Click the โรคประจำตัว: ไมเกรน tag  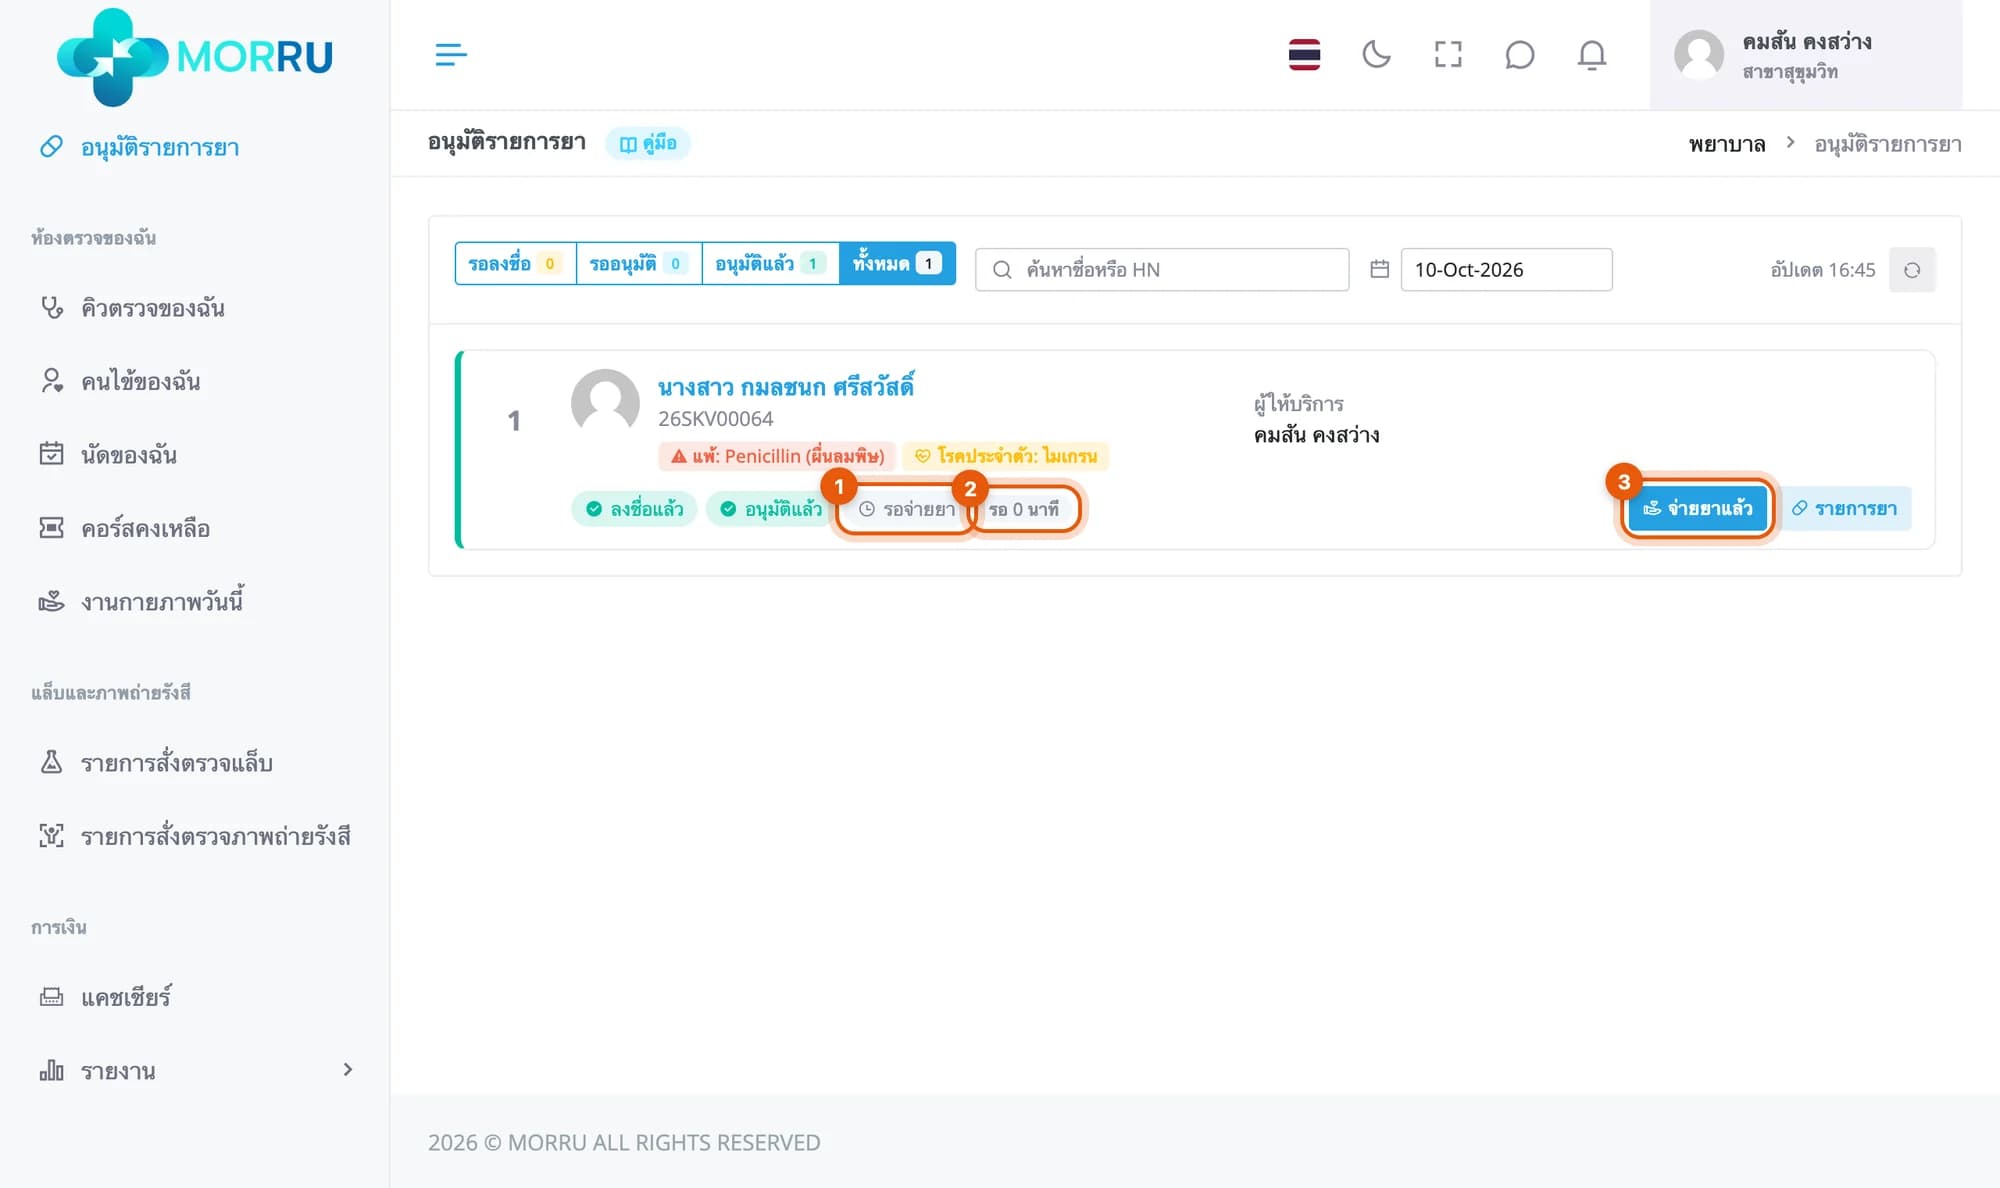pos(1006,456)
